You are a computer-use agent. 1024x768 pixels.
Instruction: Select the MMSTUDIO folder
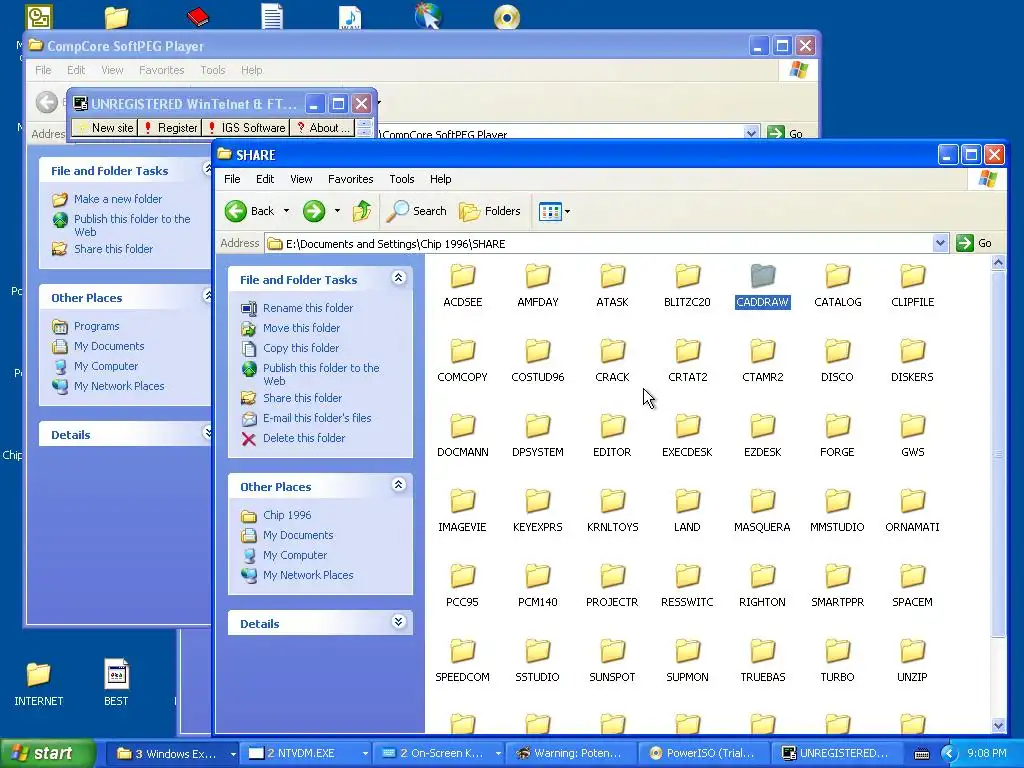tap(837, 511)
